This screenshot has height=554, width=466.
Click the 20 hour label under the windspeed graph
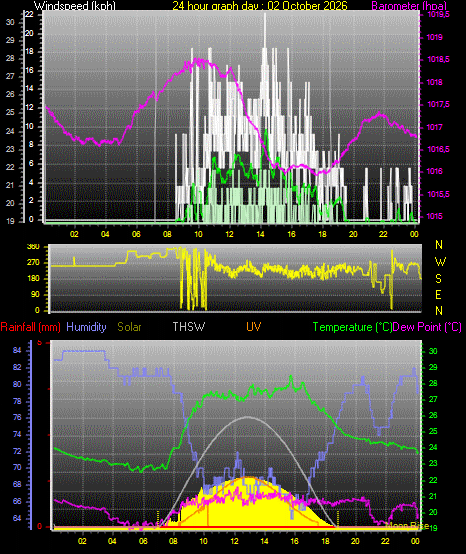click(353, 234)
